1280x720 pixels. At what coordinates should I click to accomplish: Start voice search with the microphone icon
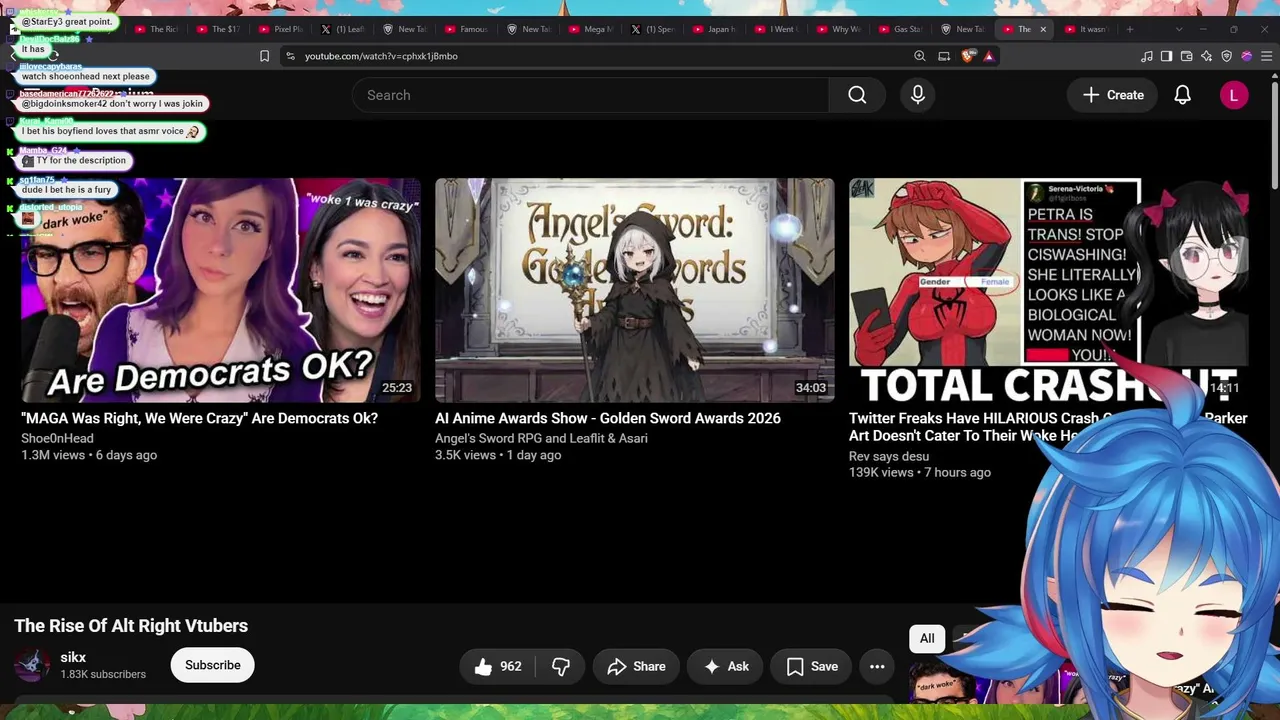[x=918, y=95]
